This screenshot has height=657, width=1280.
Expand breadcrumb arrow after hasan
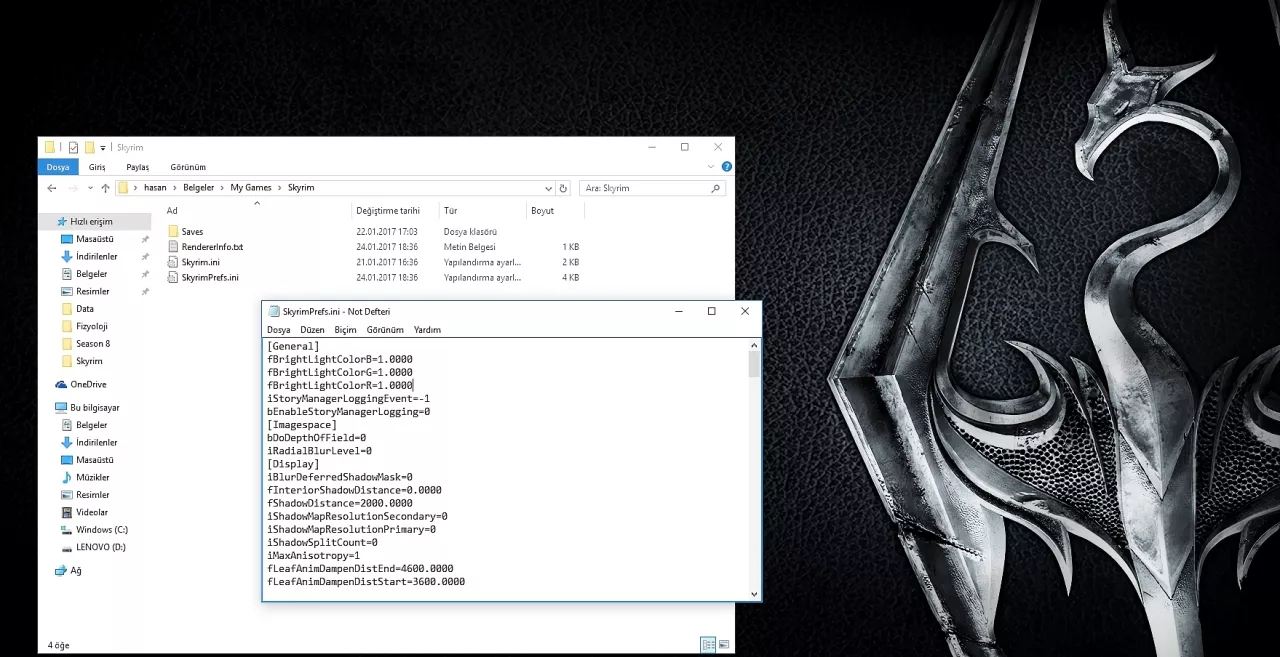tap(174, 188)
